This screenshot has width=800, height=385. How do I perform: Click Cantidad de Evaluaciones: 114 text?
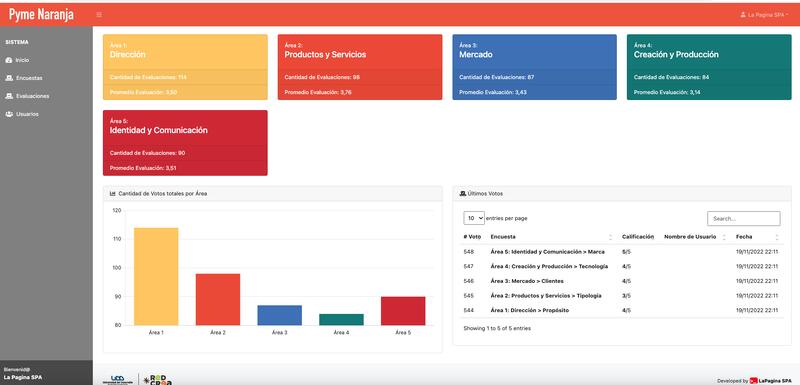tap(148, 77)
